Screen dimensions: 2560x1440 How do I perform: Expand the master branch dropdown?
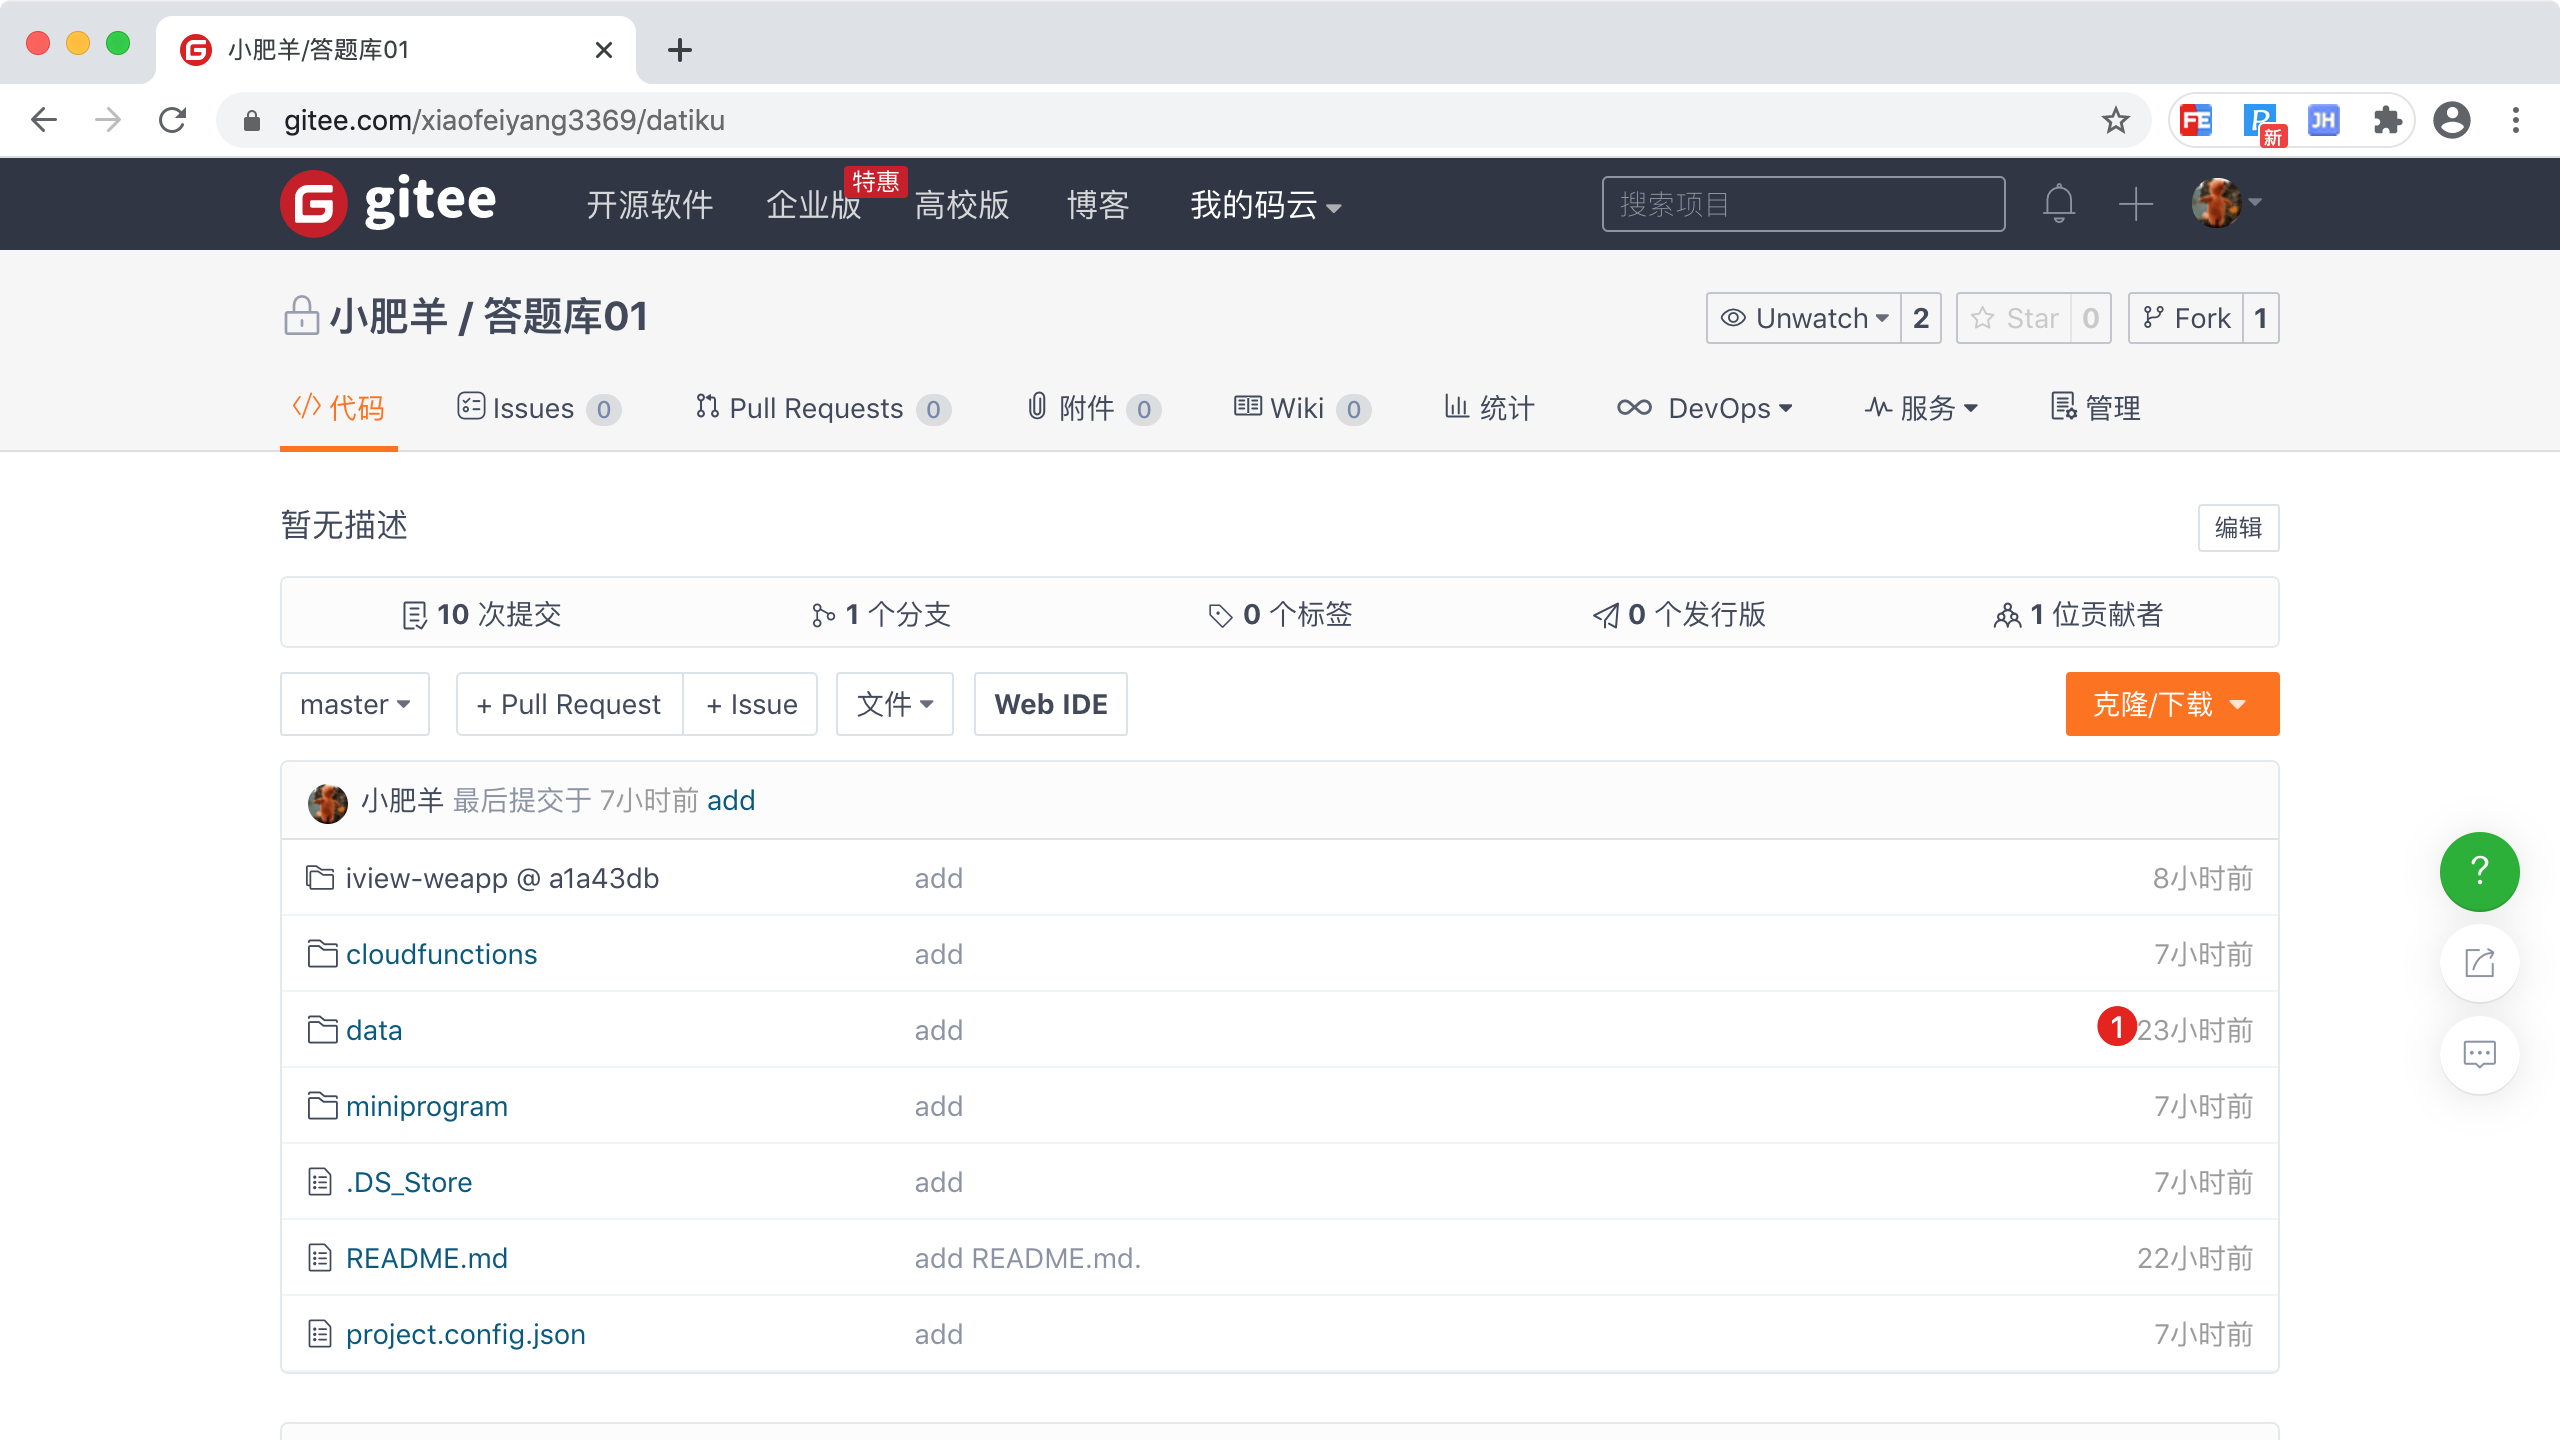point(355,704)
